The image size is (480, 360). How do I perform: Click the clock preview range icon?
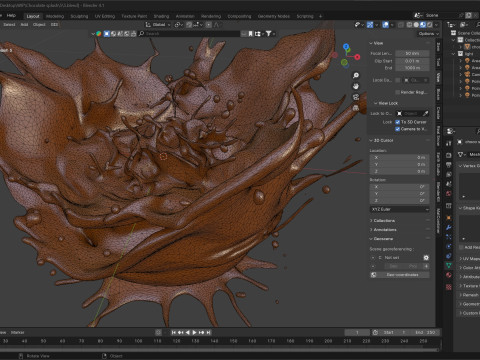pyautogui.click(x=375, y=332)
